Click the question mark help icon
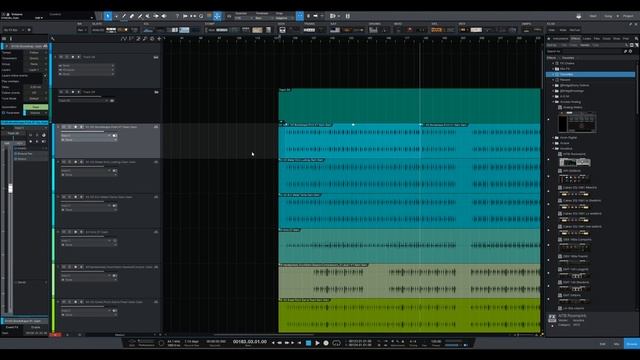This screenshot has height=360, width=640. tap(177, 16)
